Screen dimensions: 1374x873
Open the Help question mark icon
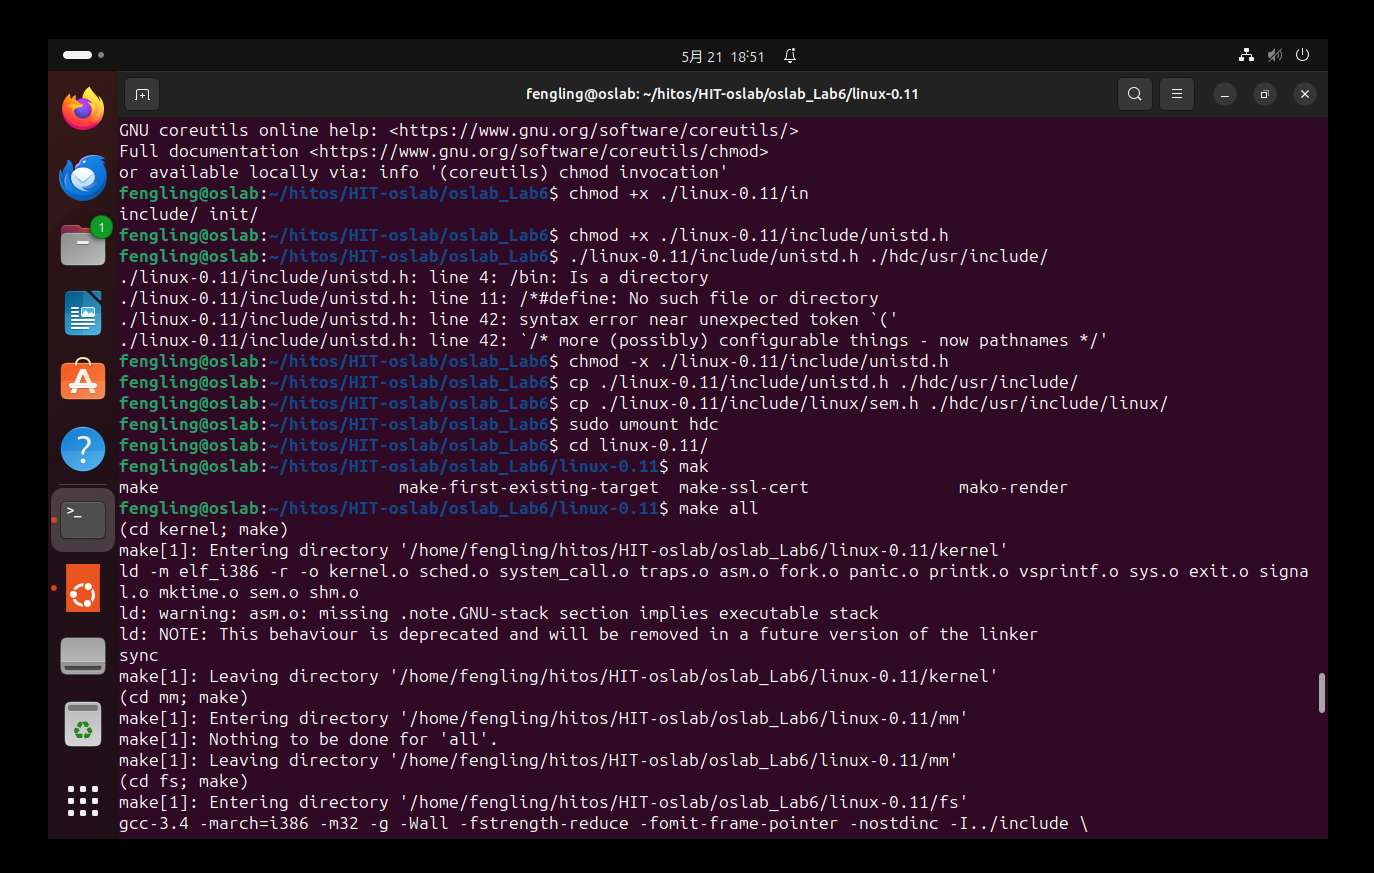(x=83, y=449)
